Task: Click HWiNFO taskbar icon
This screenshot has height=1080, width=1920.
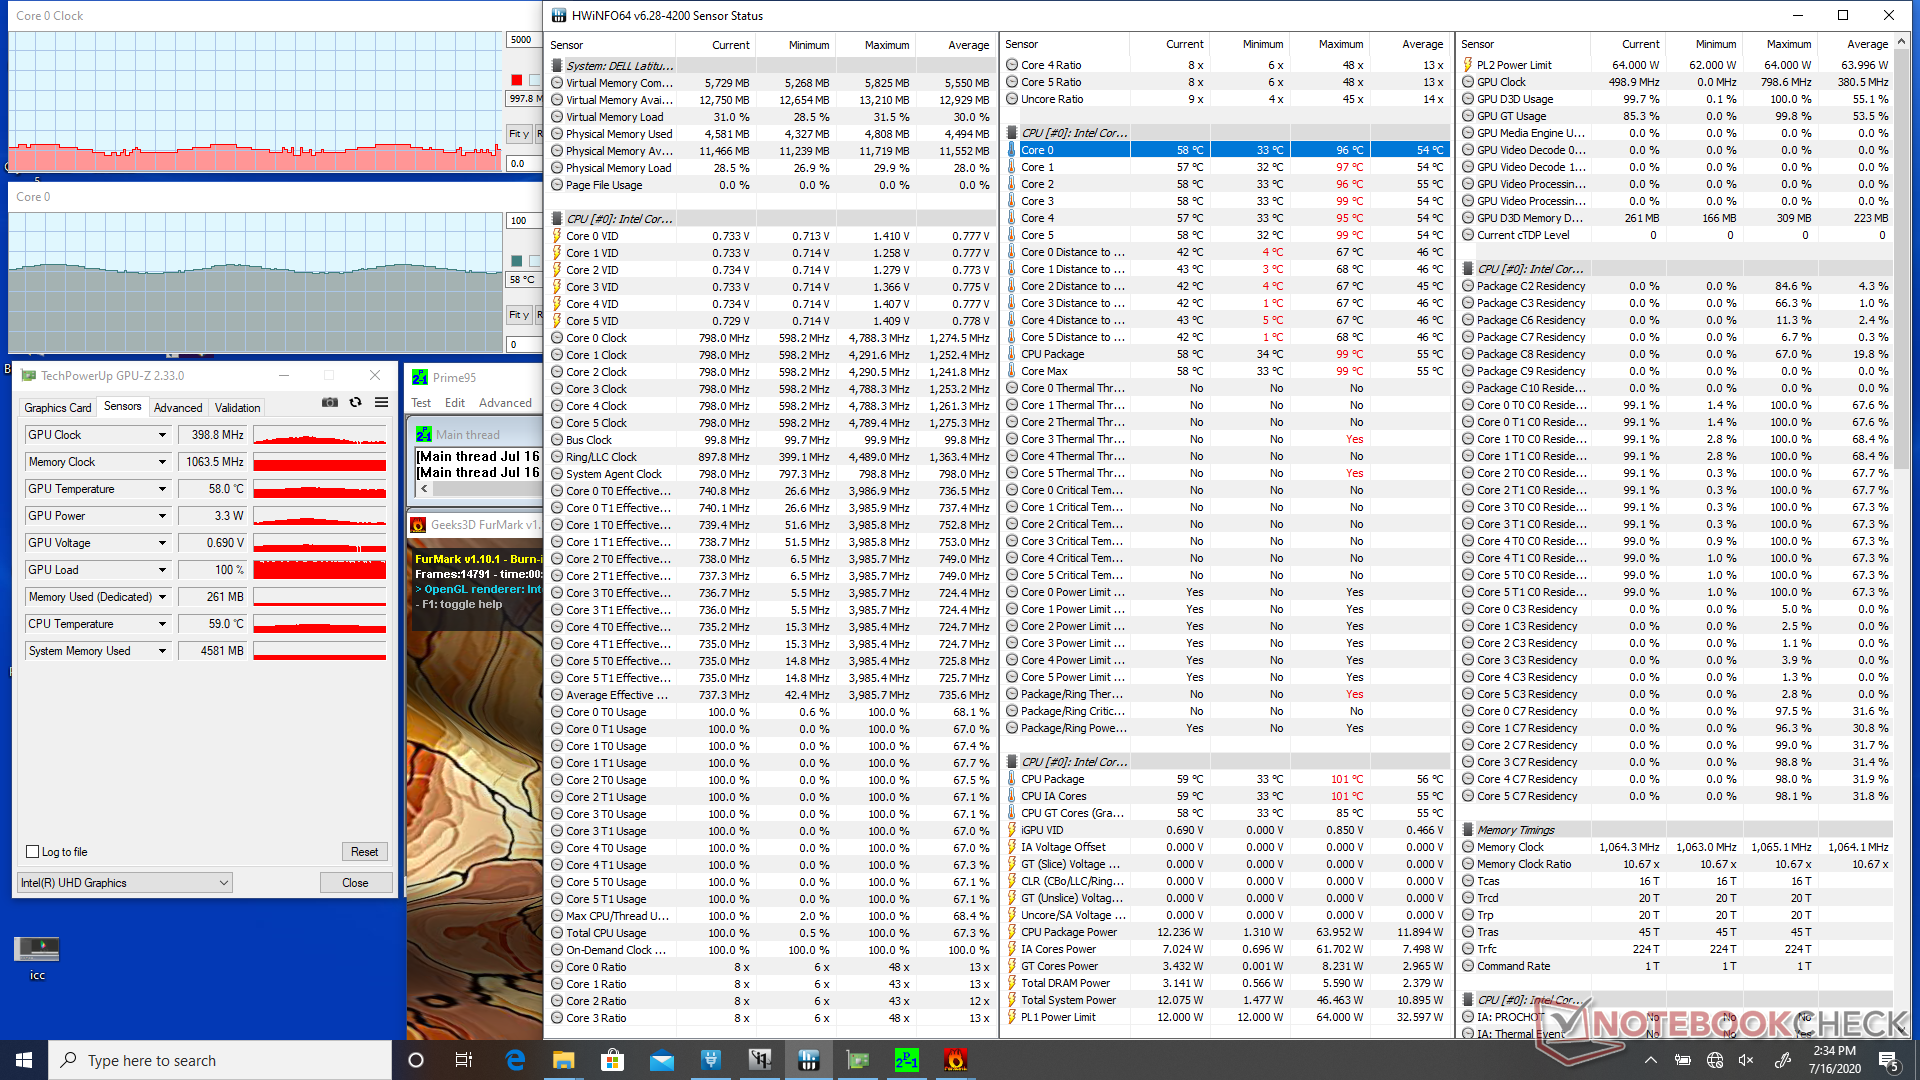Action: pos(808,1060)
